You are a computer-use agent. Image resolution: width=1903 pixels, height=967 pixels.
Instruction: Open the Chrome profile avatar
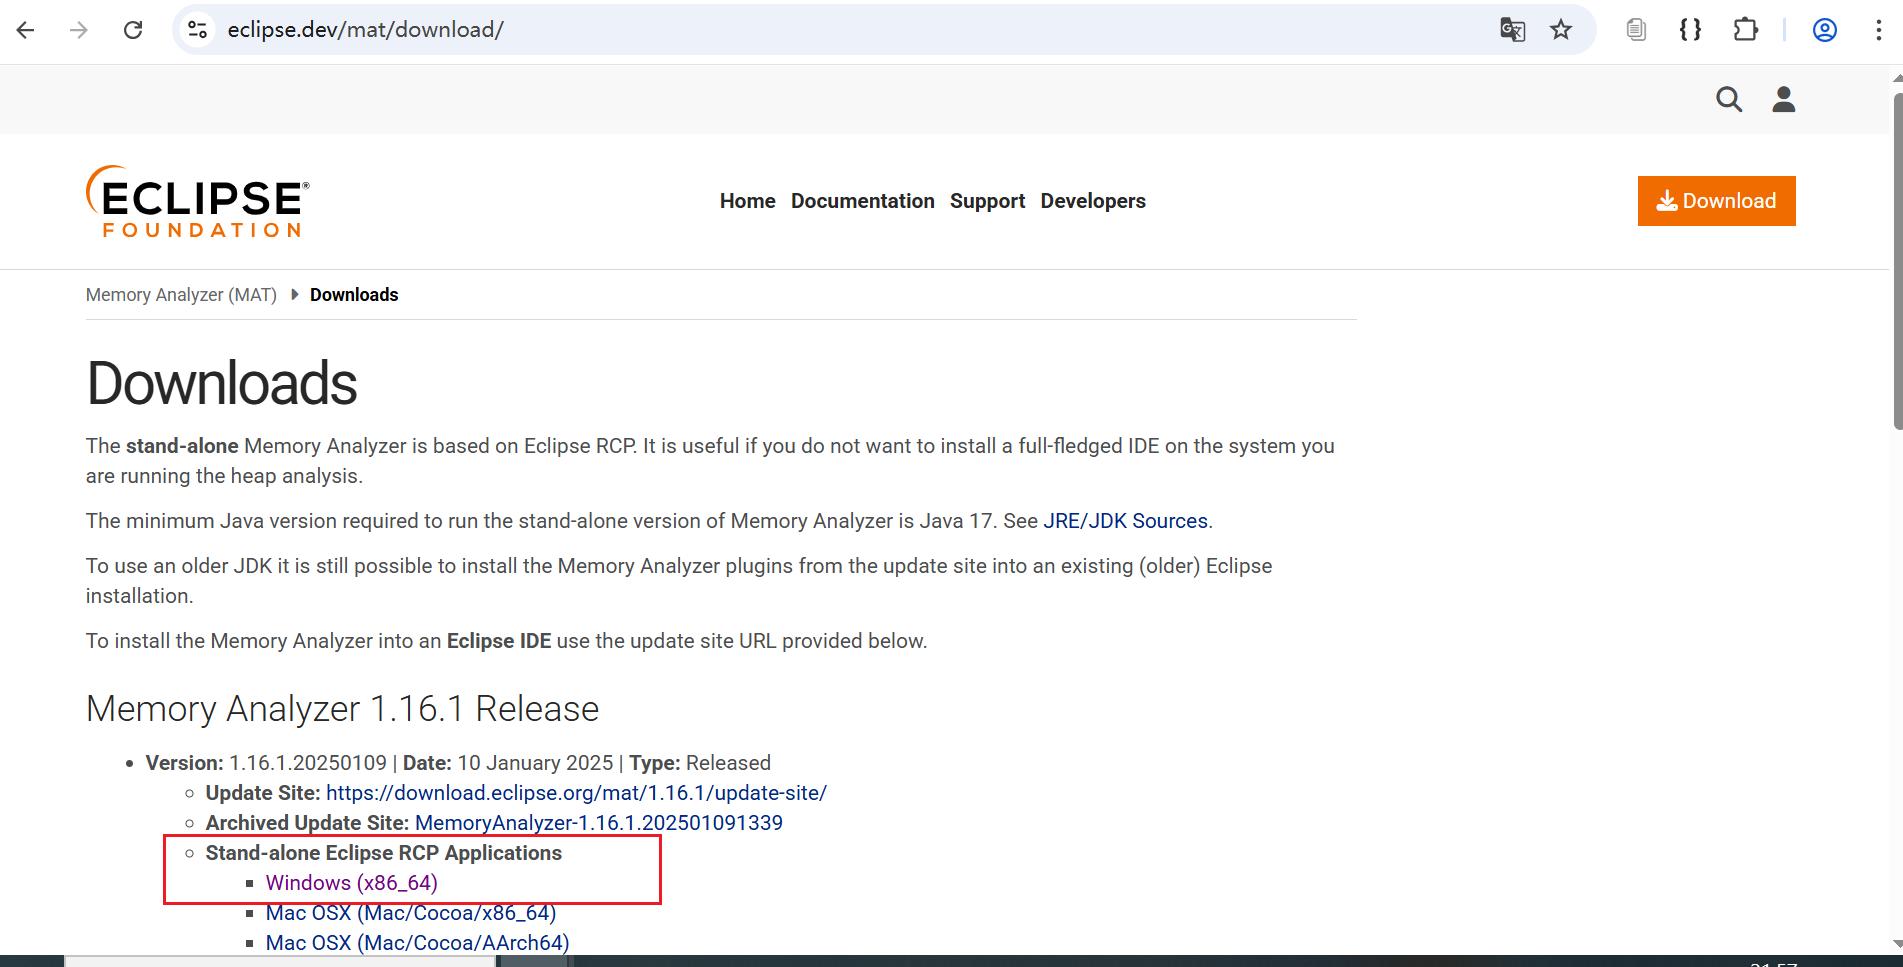click(x=1825, y=30)
